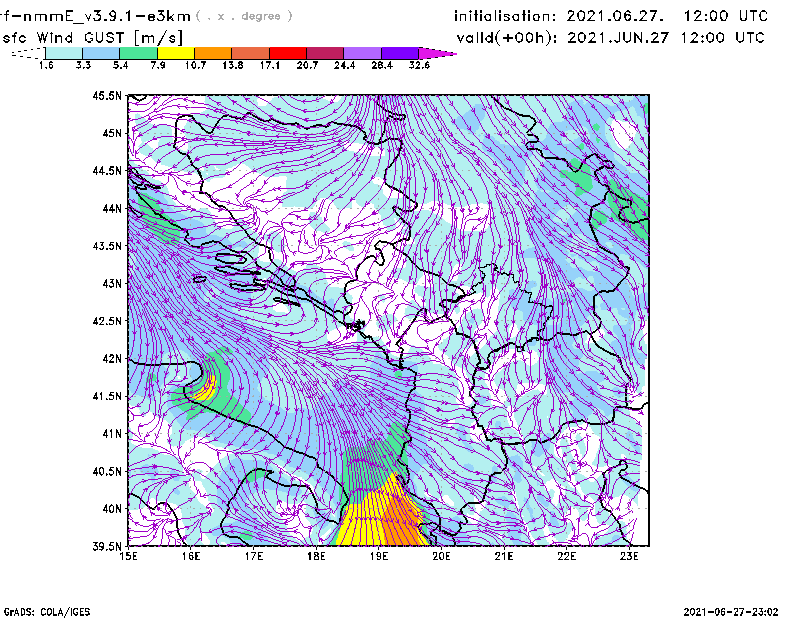This screenshot has width=800, height=618.
Task: Click the latitude label 41.5N
Action: (107, 396)
